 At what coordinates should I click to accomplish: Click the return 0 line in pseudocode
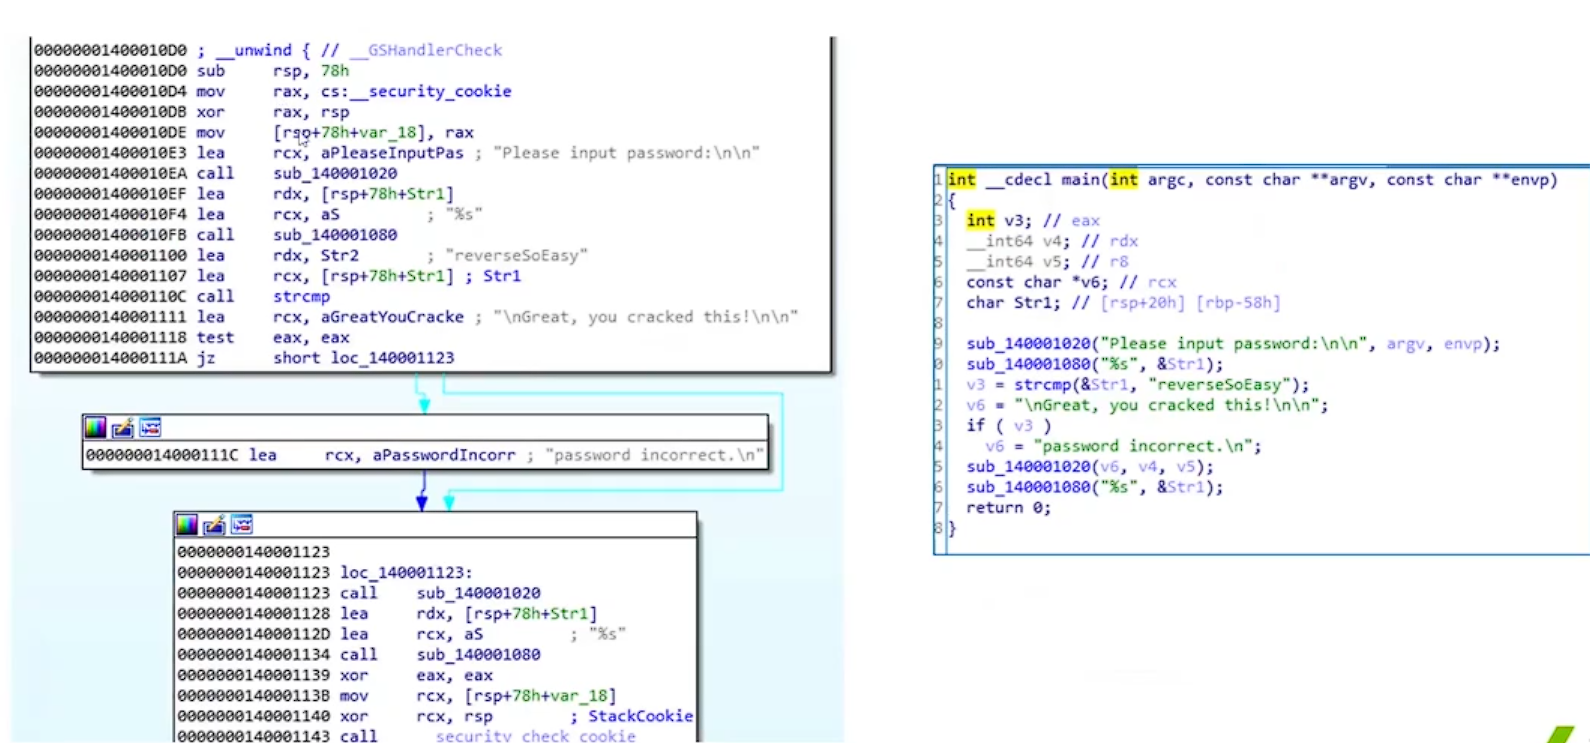click(x=1008, y=508)
